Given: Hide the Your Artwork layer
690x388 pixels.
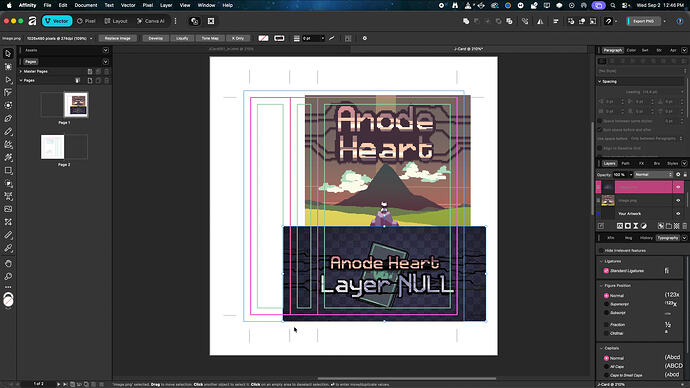Looking at the screenshot, I should pyautogui.click(x=678, y=214).
